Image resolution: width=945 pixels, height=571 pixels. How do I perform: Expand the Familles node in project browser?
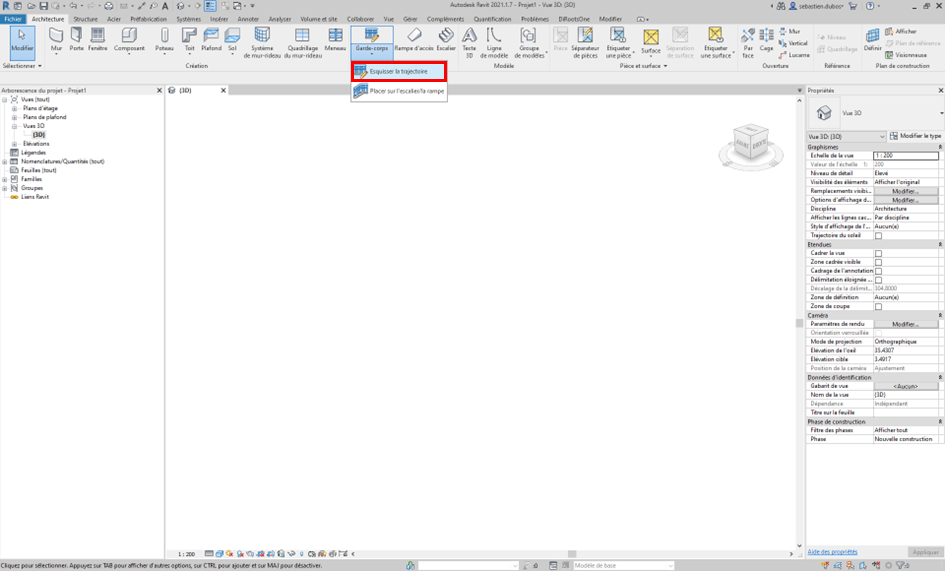pos(5,179)
